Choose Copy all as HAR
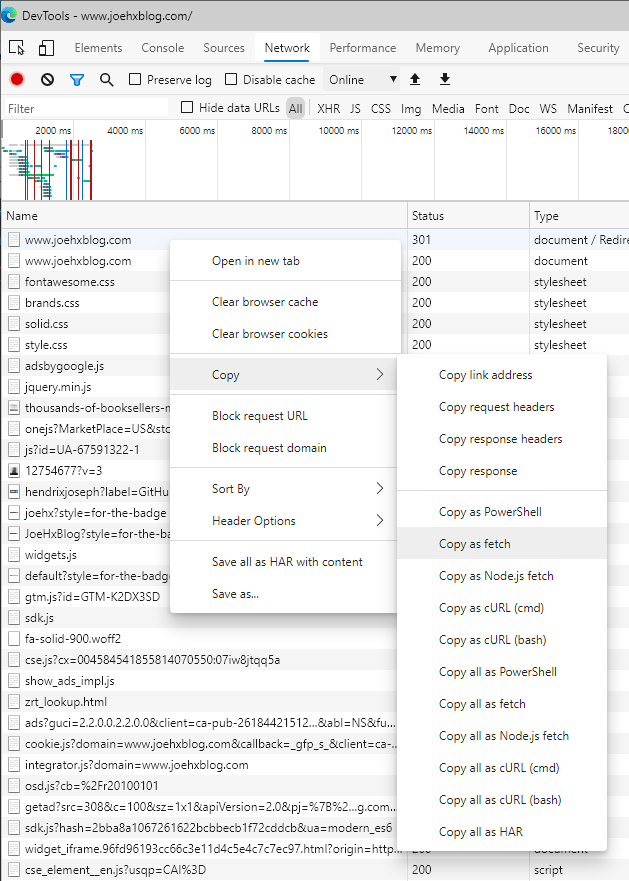629x881 pixels. pyautogui.click(x=502, y=832)
